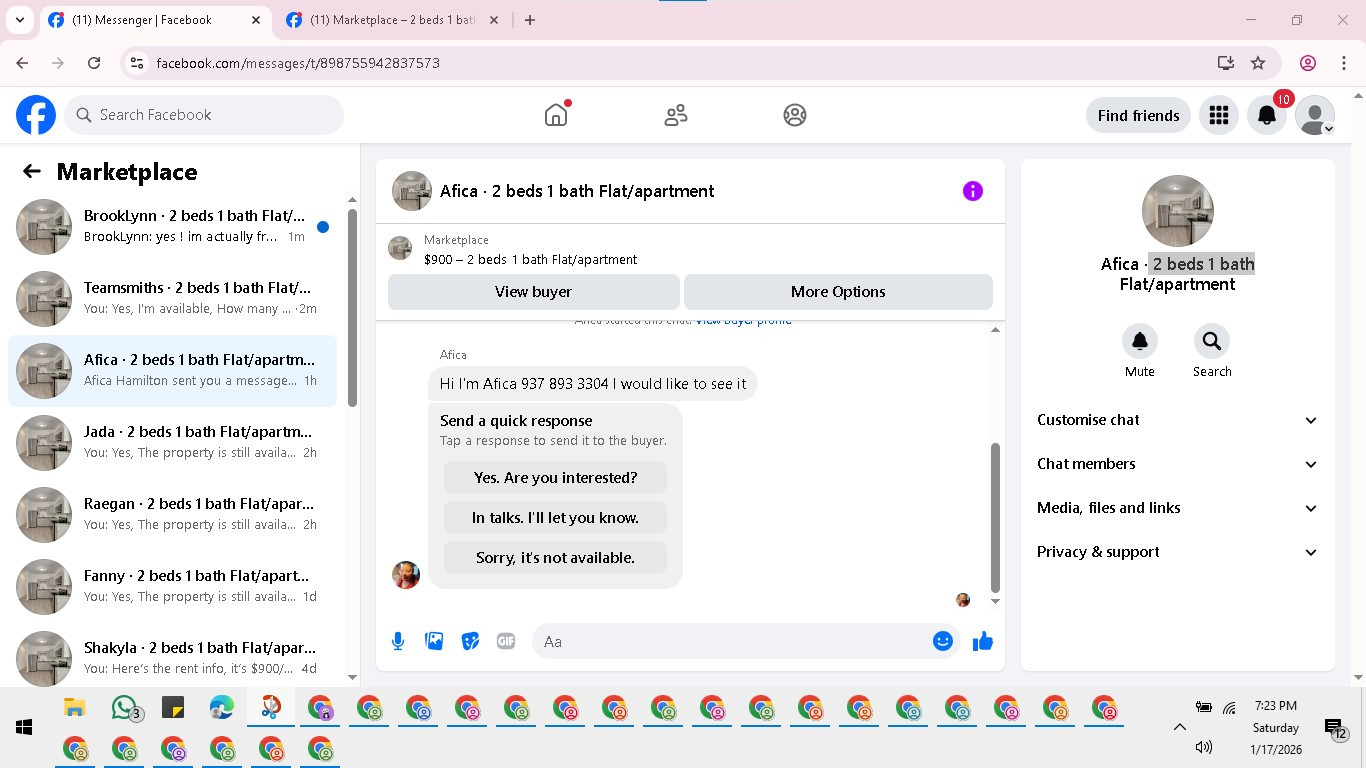The height and width of the screenshot is (768, 1366).
Task: Click the browser address bar URL
Action: click(298, 63)
